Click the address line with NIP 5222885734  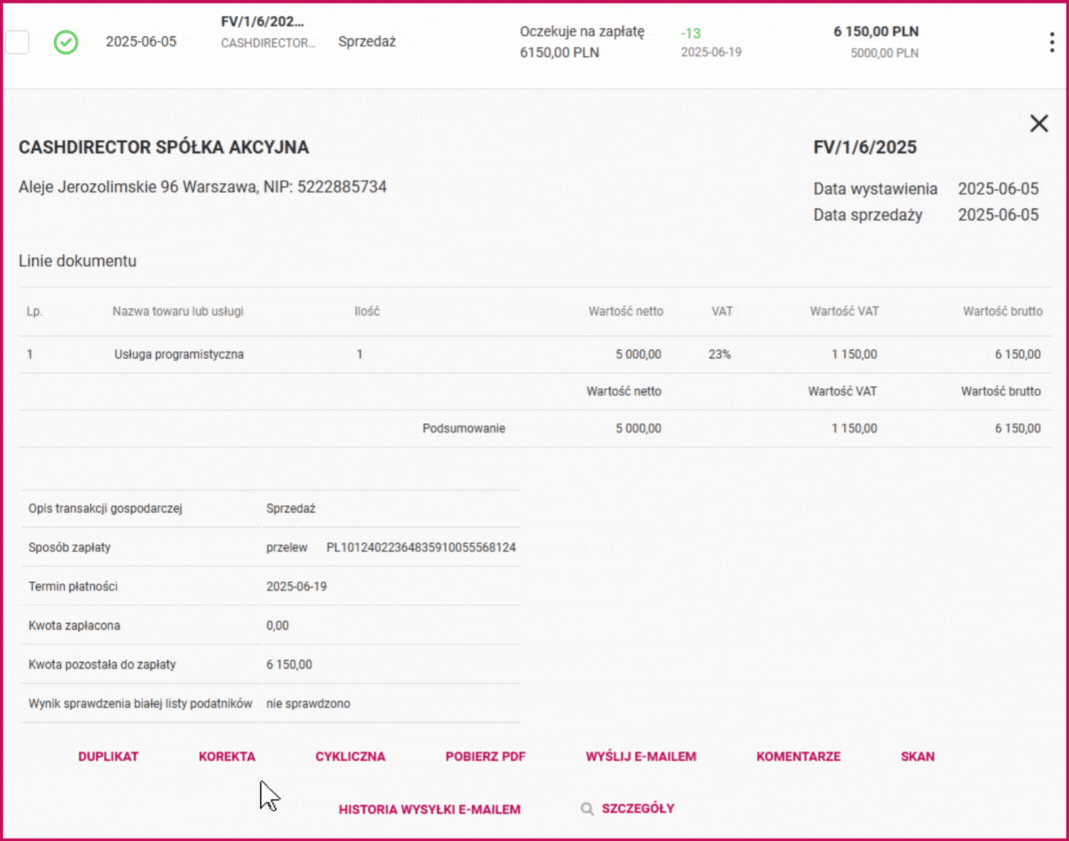202,187
